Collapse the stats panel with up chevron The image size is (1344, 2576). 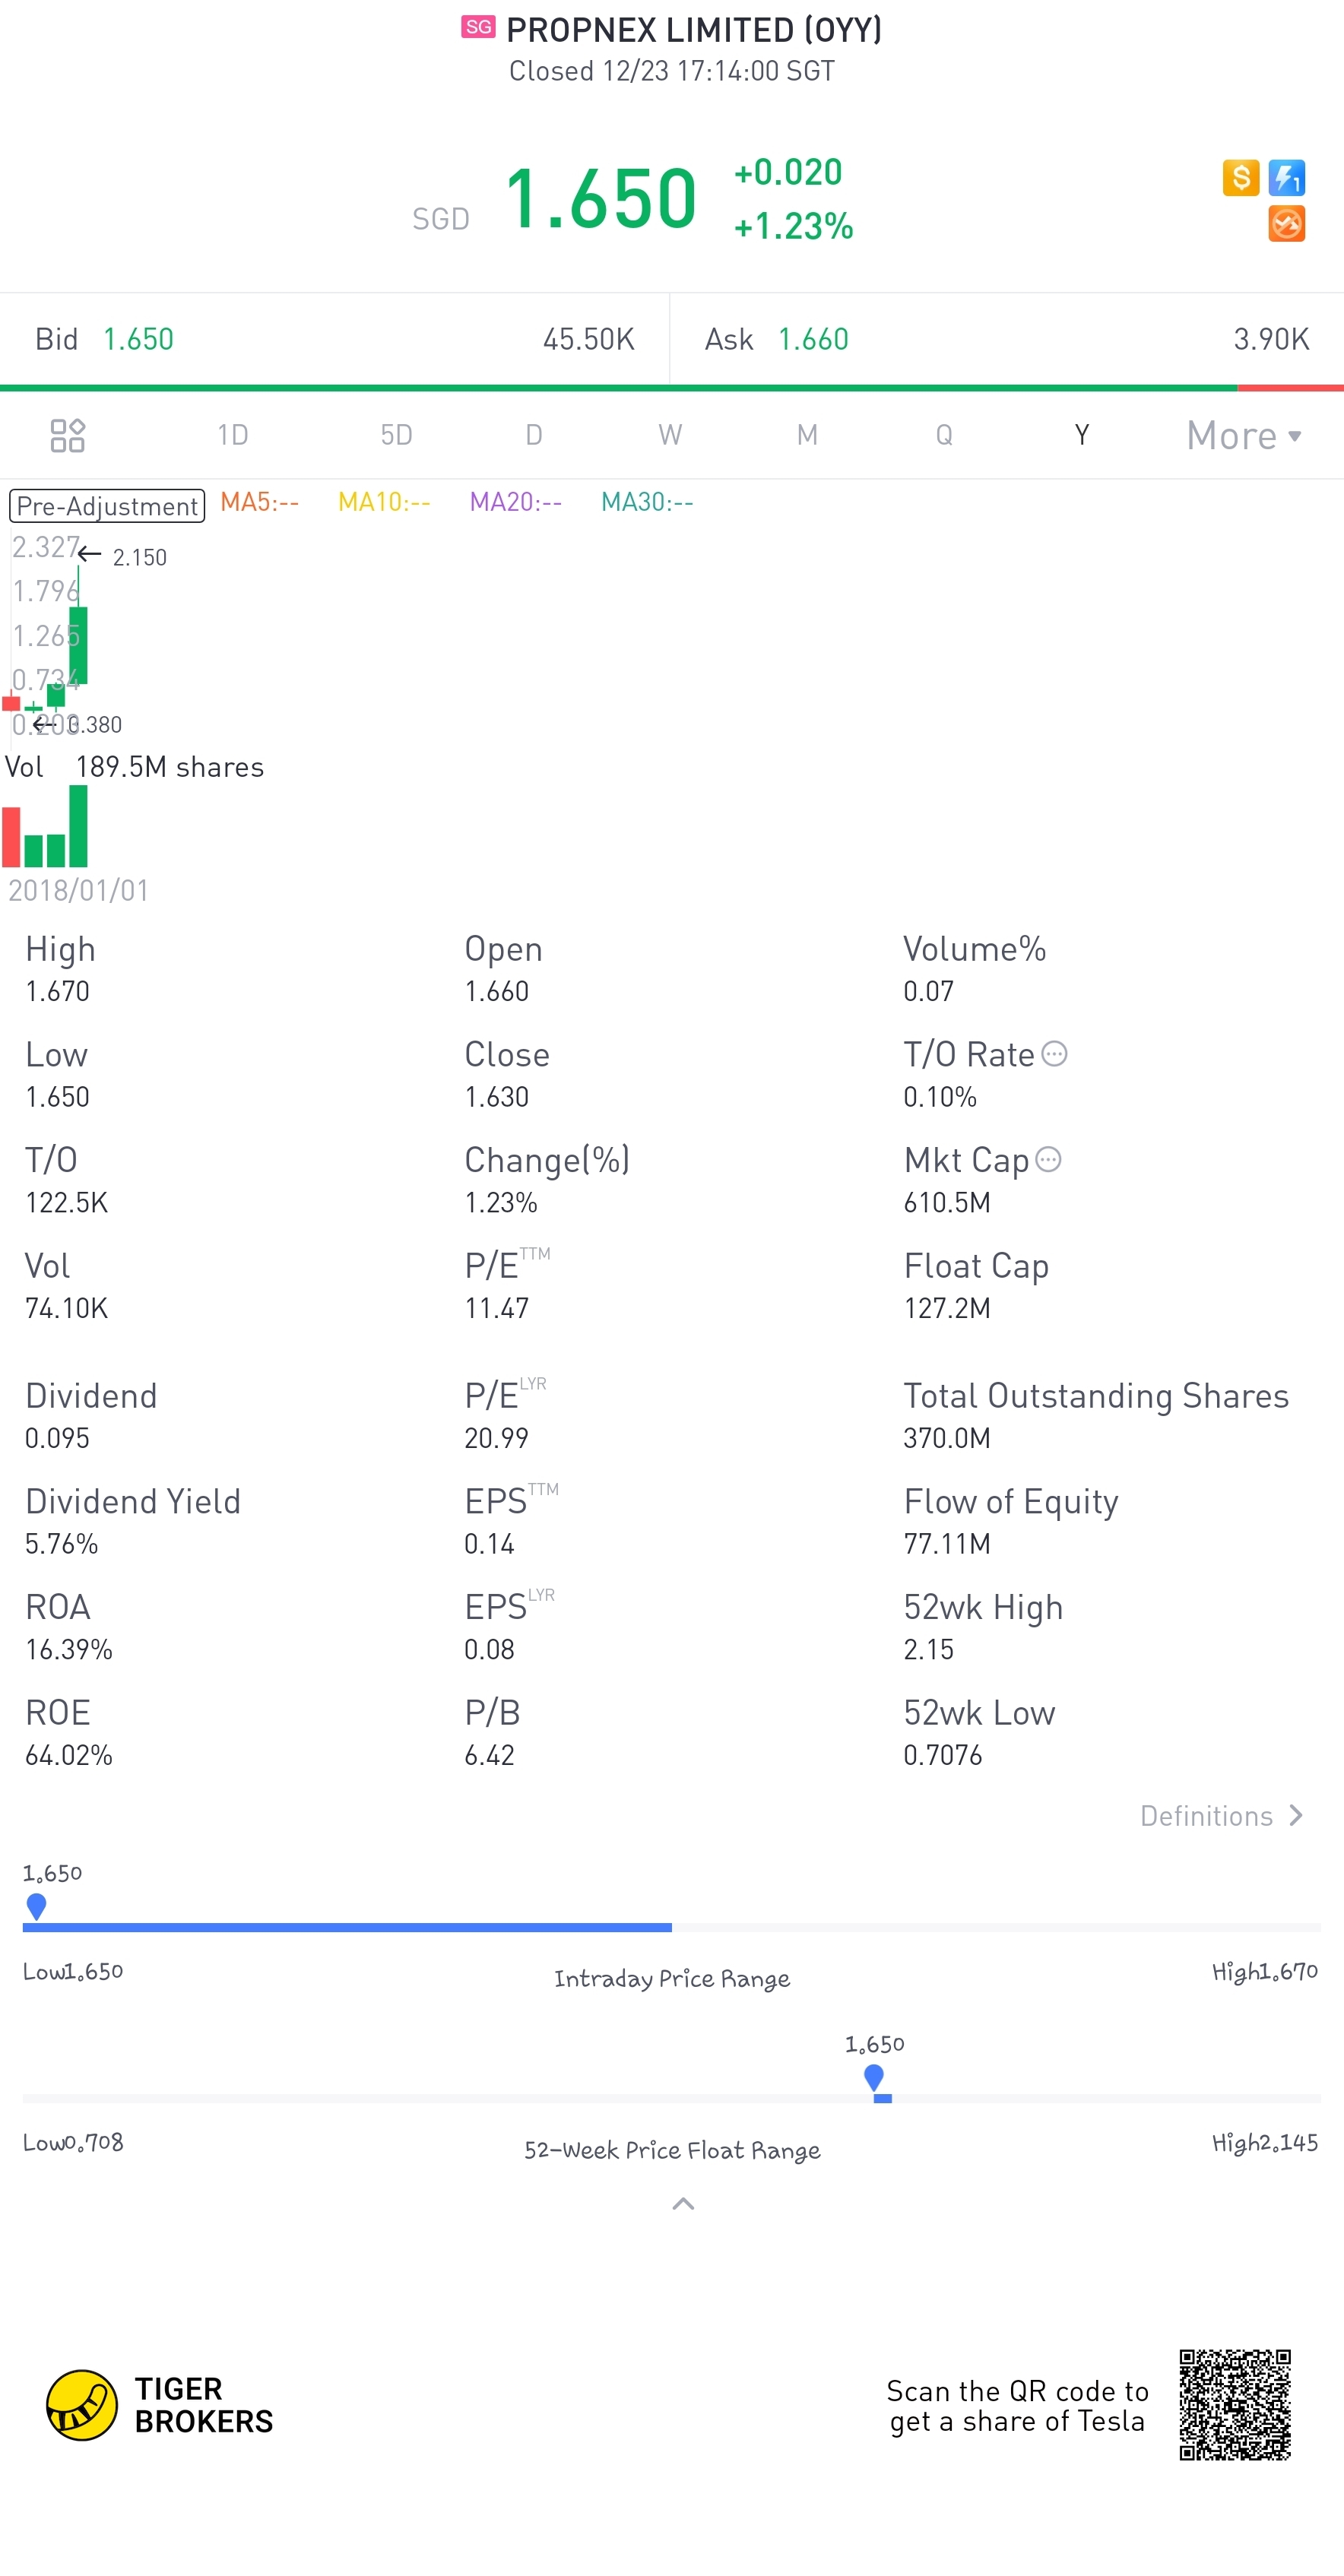coord(683,2204)
